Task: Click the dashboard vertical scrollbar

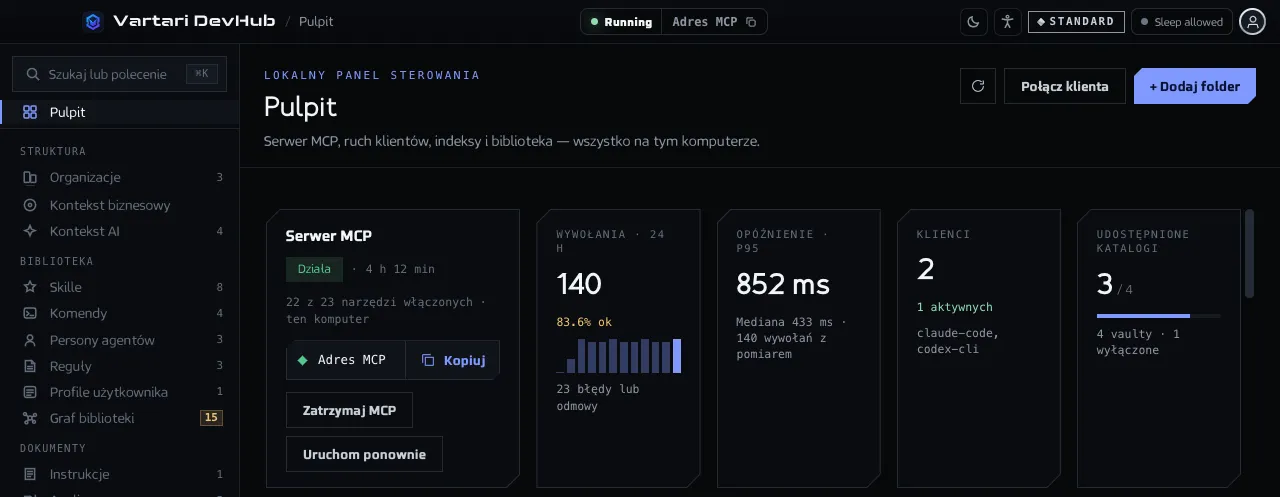Action: point(1248,253)
